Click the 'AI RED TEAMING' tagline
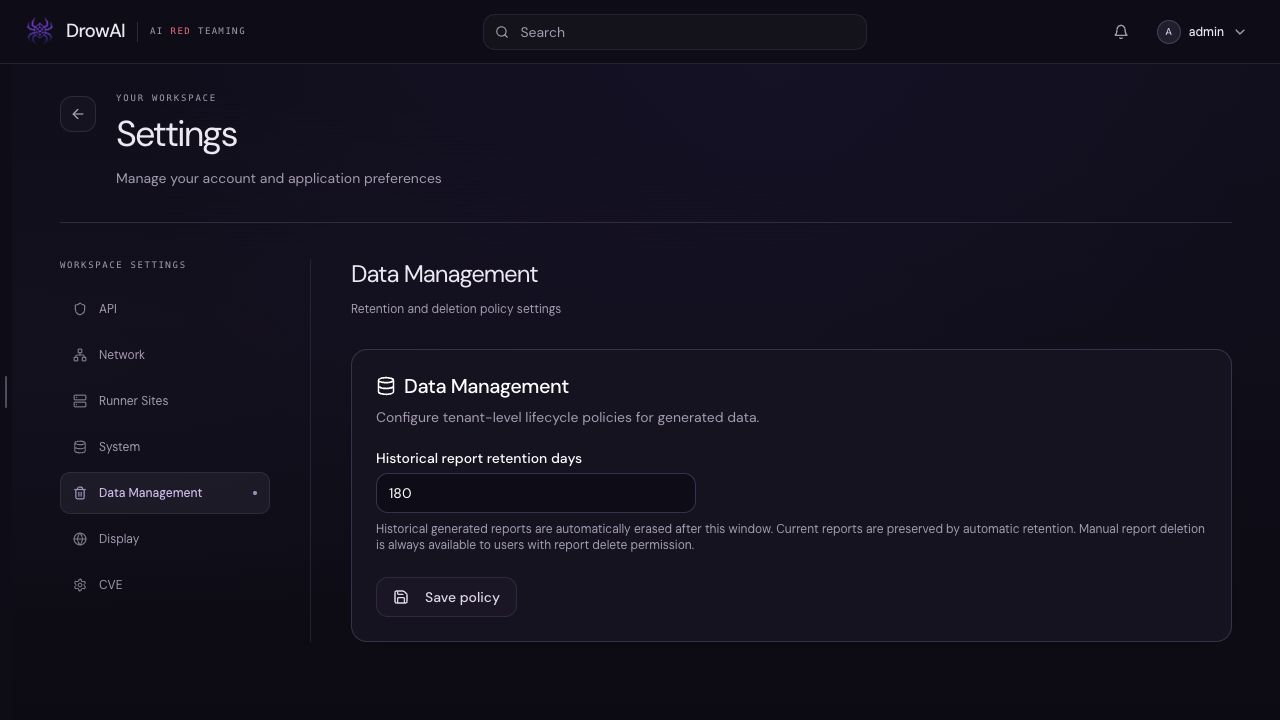1280x720 pixels. [198, 31]
